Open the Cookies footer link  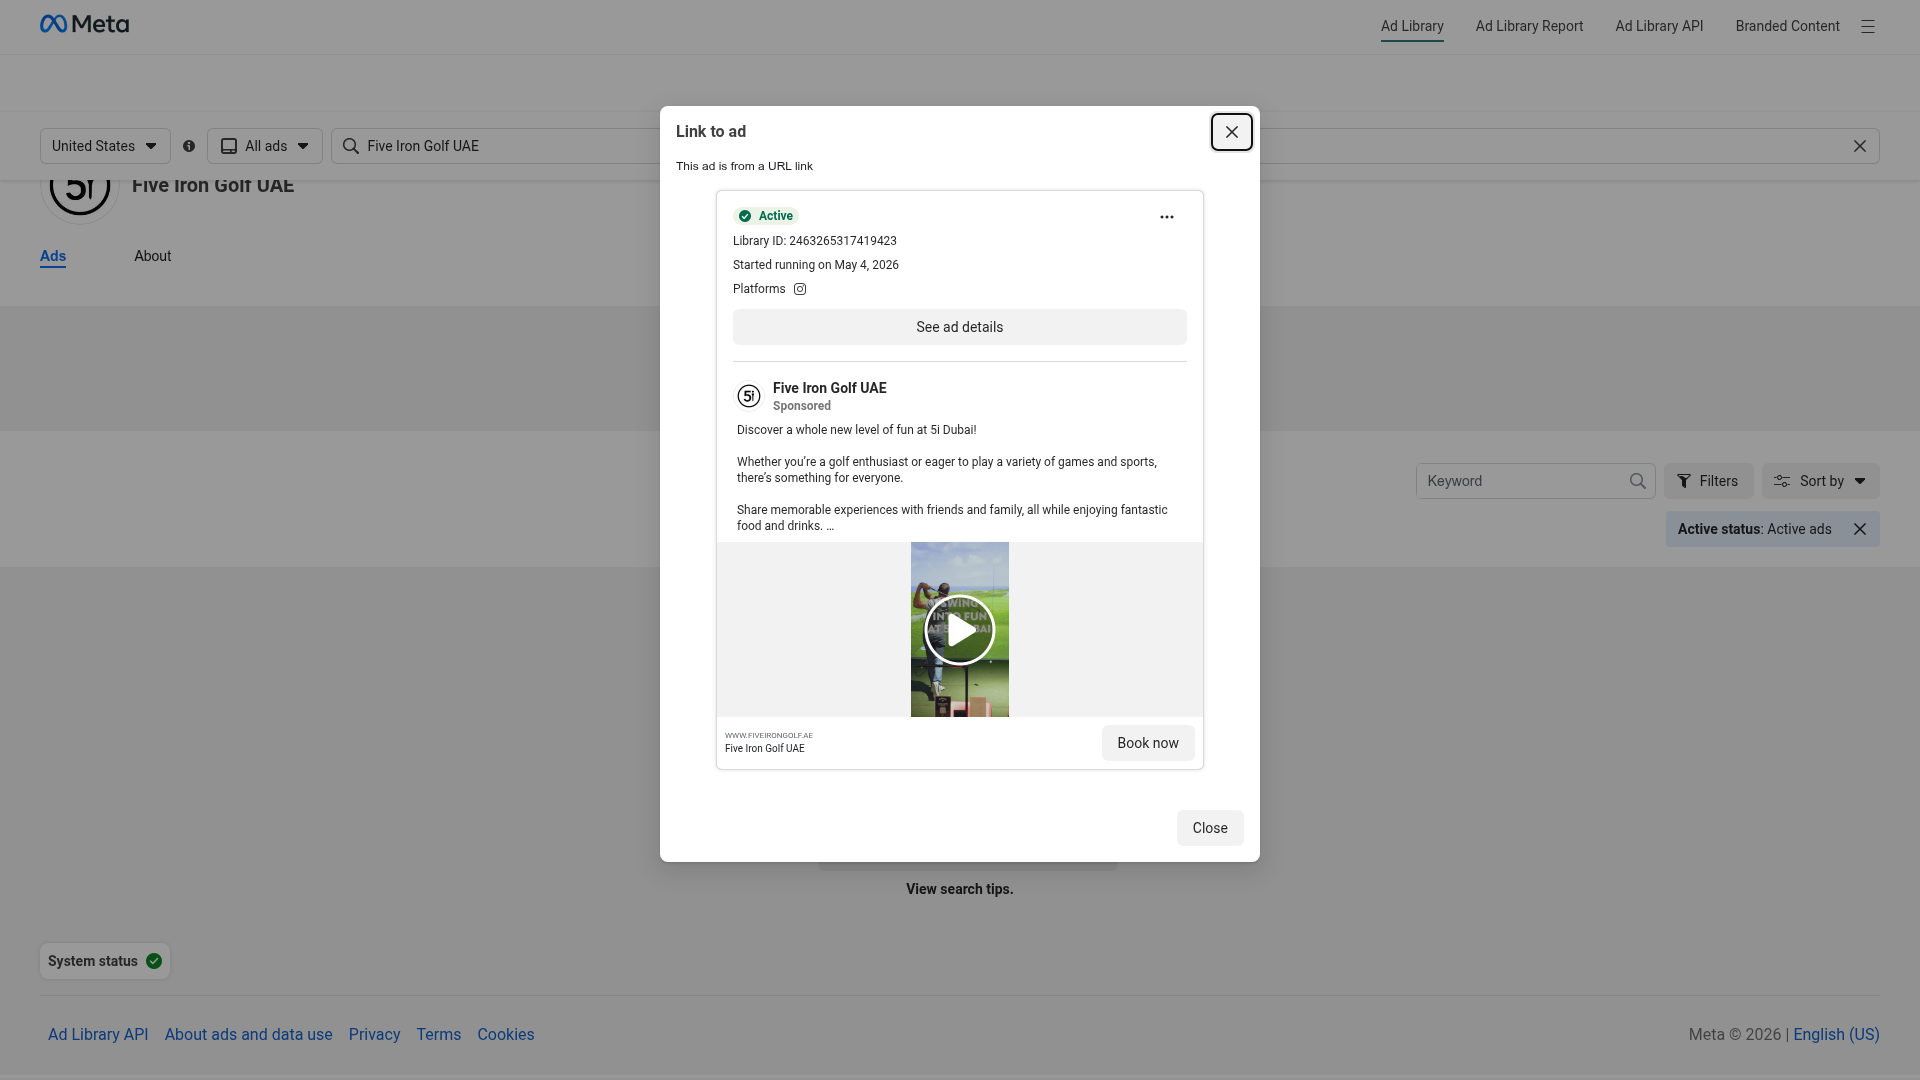(x=506, y=1035)
